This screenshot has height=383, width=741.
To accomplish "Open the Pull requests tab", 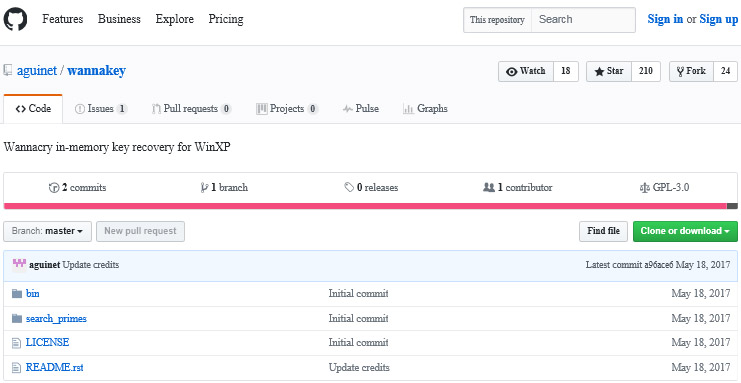I will [x=191, y=109].
